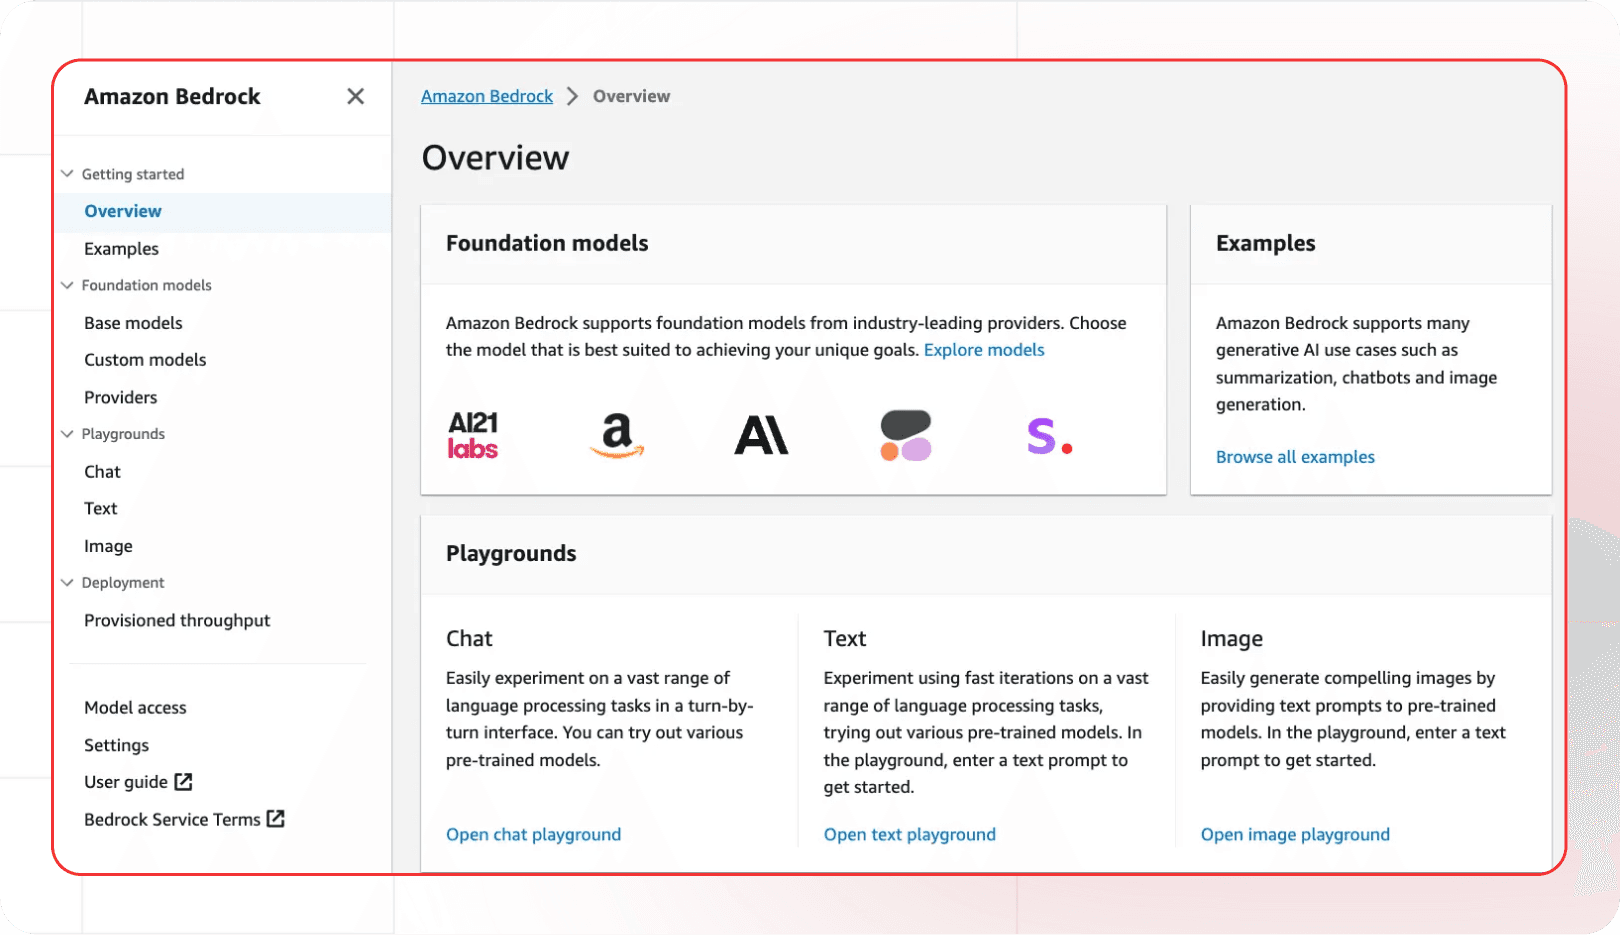Click Open image playground link
This screenshot has height=935, width=1620.
[x=1295, y=835]
